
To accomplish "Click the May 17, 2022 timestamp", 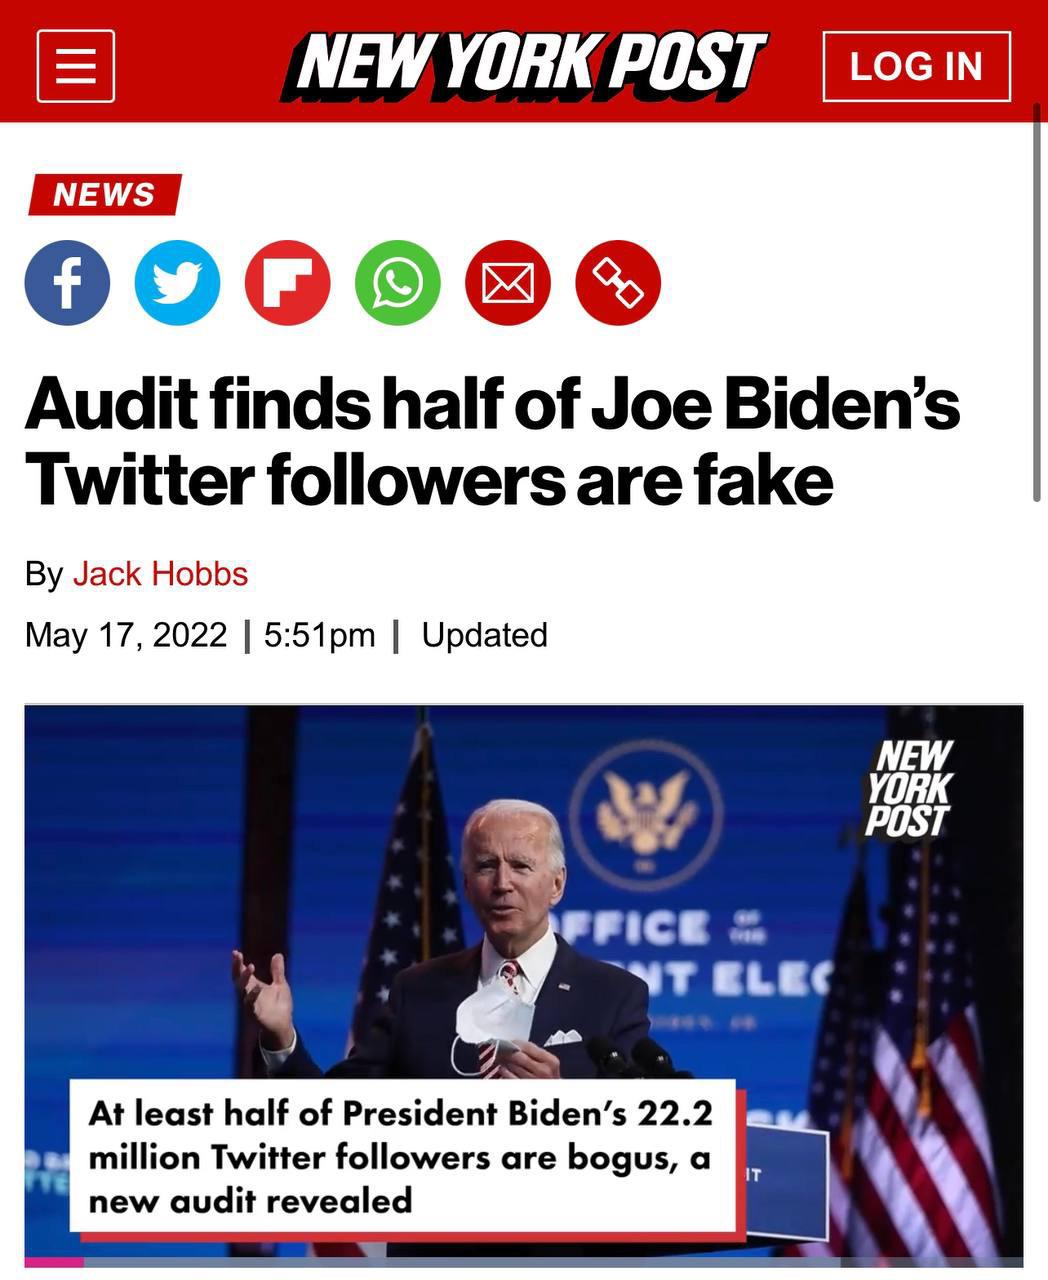I will tap(126, 633).
